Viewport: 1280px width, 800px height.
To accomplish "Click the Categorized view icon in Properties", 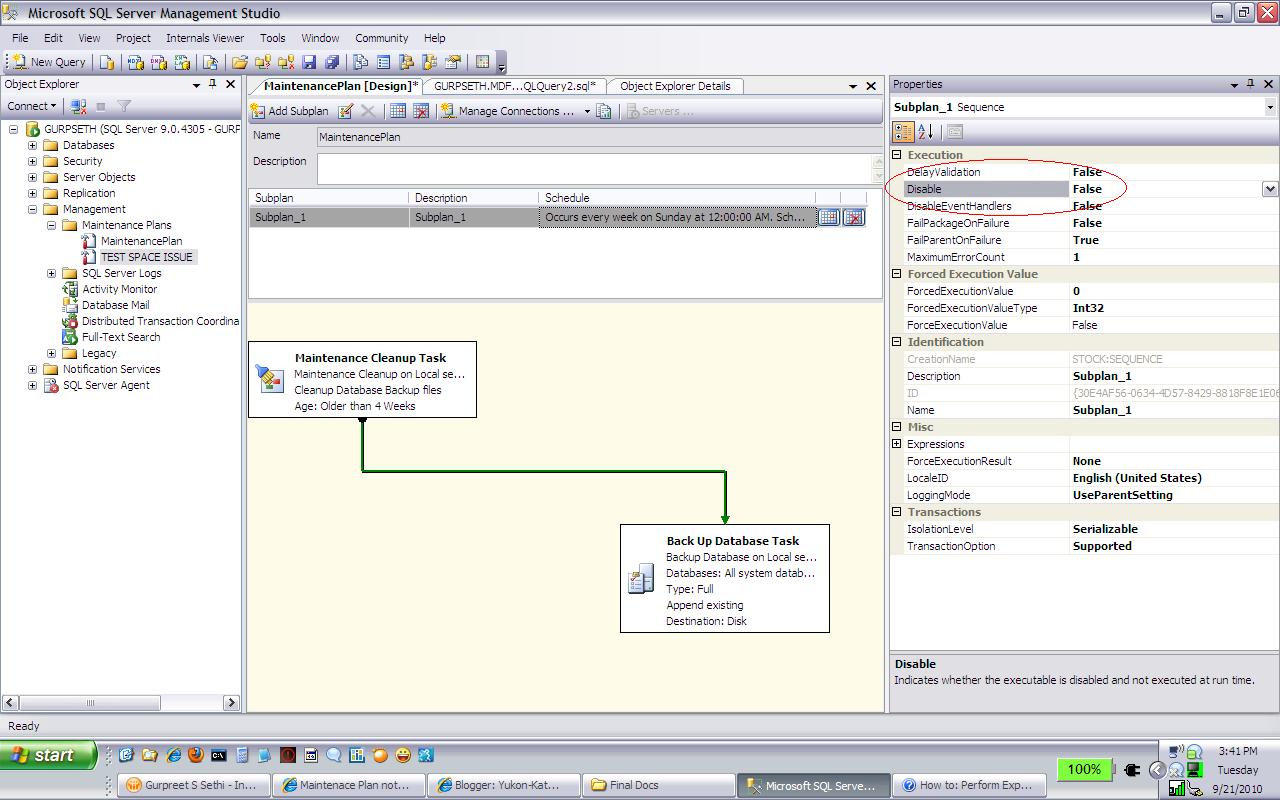I will [903, 132].
